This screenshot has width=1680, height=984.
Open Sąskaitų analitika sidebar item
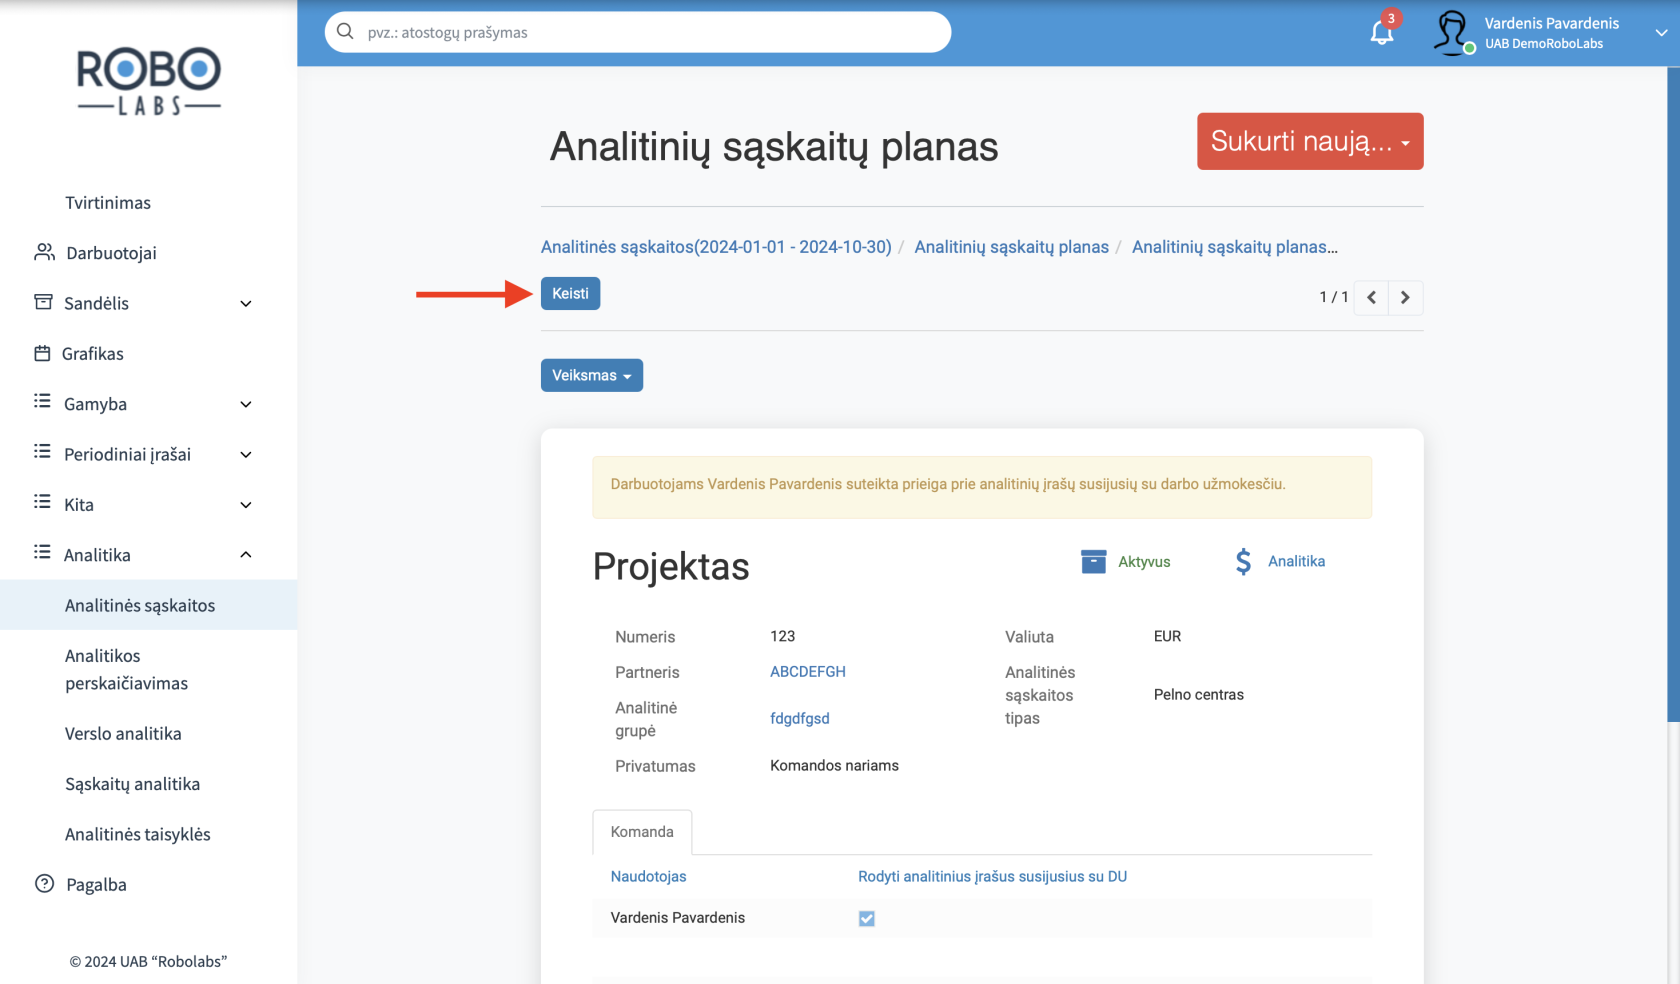tap(132, 784)
